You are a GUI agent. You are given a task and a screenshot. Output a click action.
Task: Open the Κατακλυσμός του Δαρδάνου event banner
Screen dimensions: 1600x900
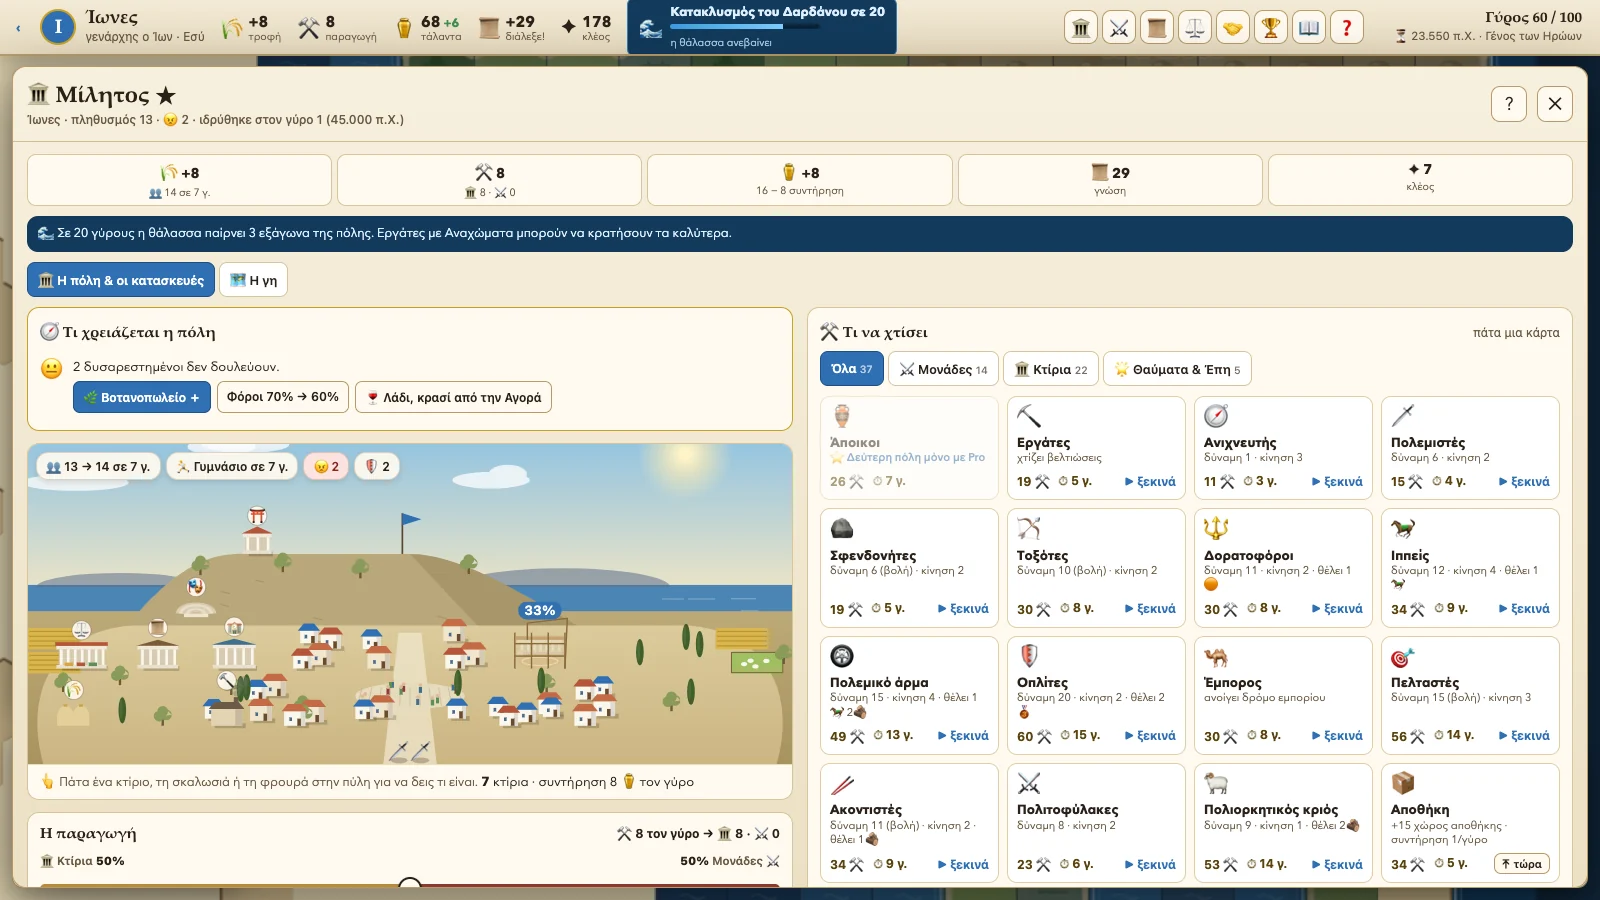762,27
